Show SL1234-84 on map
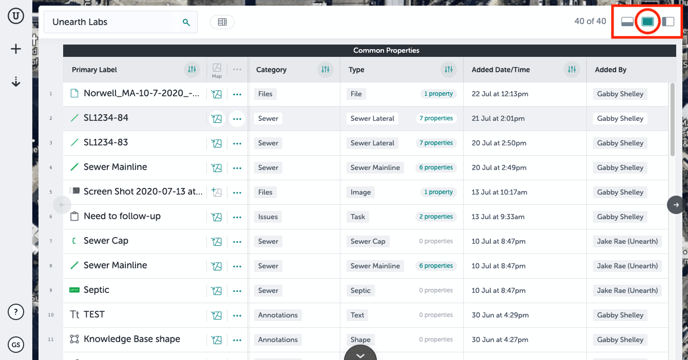This screenshot has width=688, height=360. coord(217,119)
